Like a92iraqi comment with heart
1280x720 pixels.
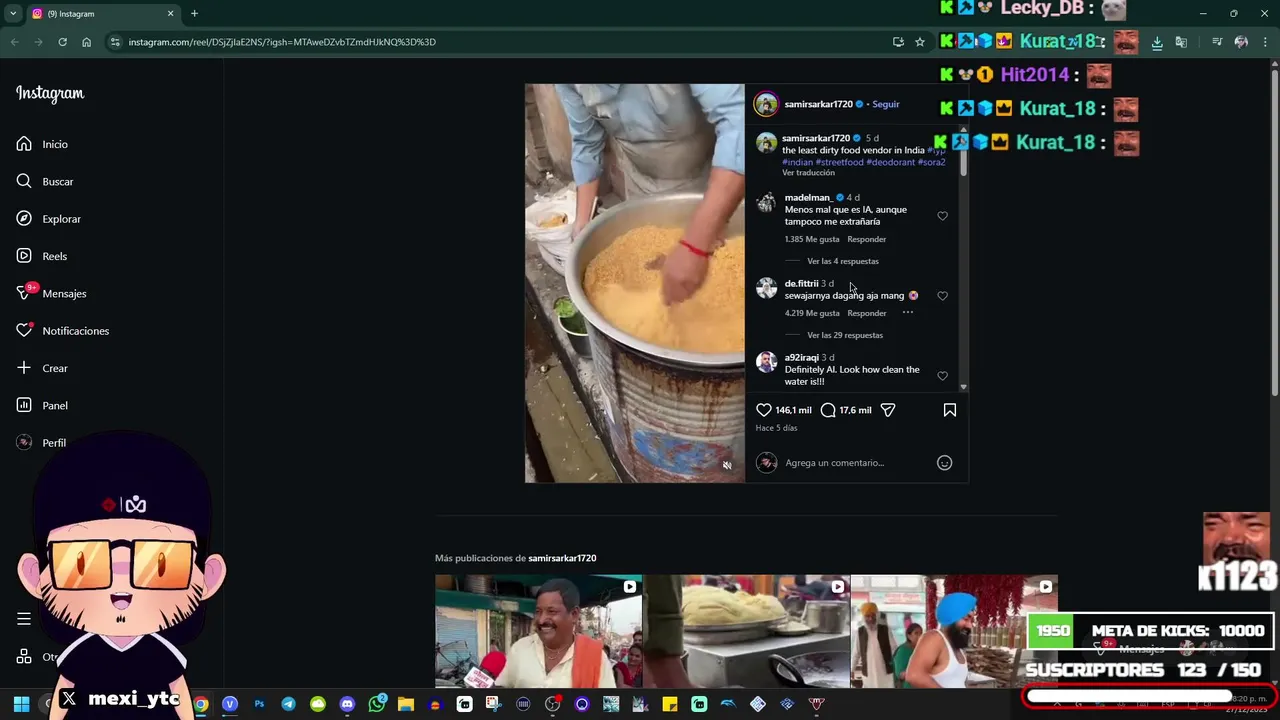[942, 376]
